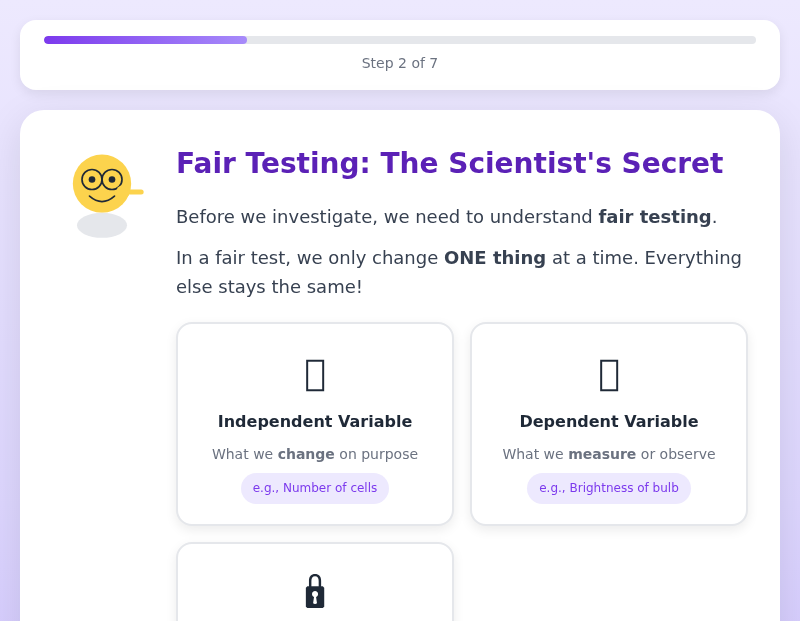This screenshot has height=621, width=800.
Task: Click the 'else stays the same!' line
Action: 269,287
